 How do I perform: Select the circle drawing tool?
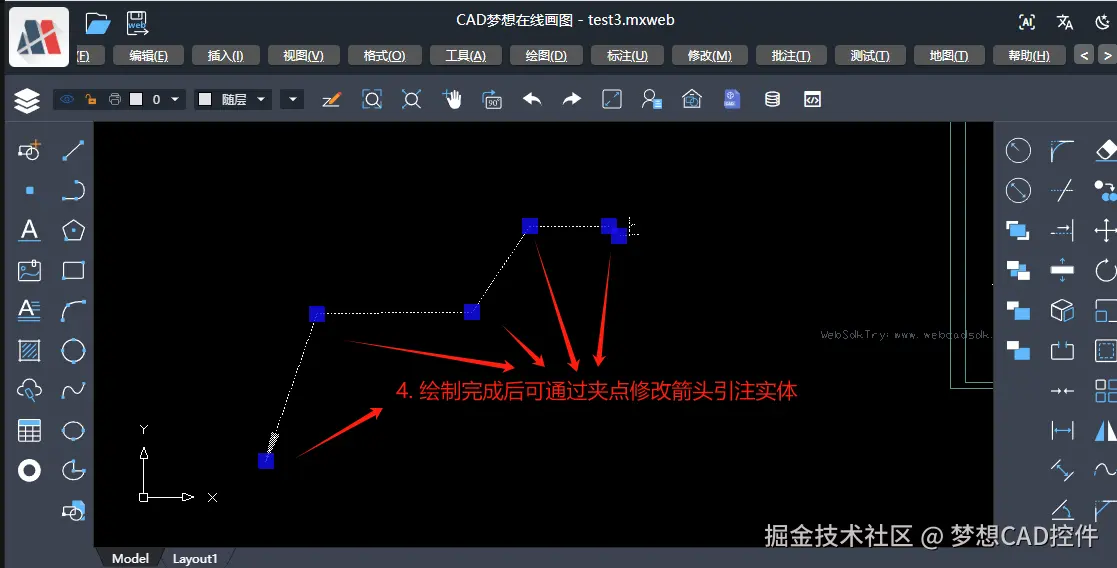pos(73,351)
